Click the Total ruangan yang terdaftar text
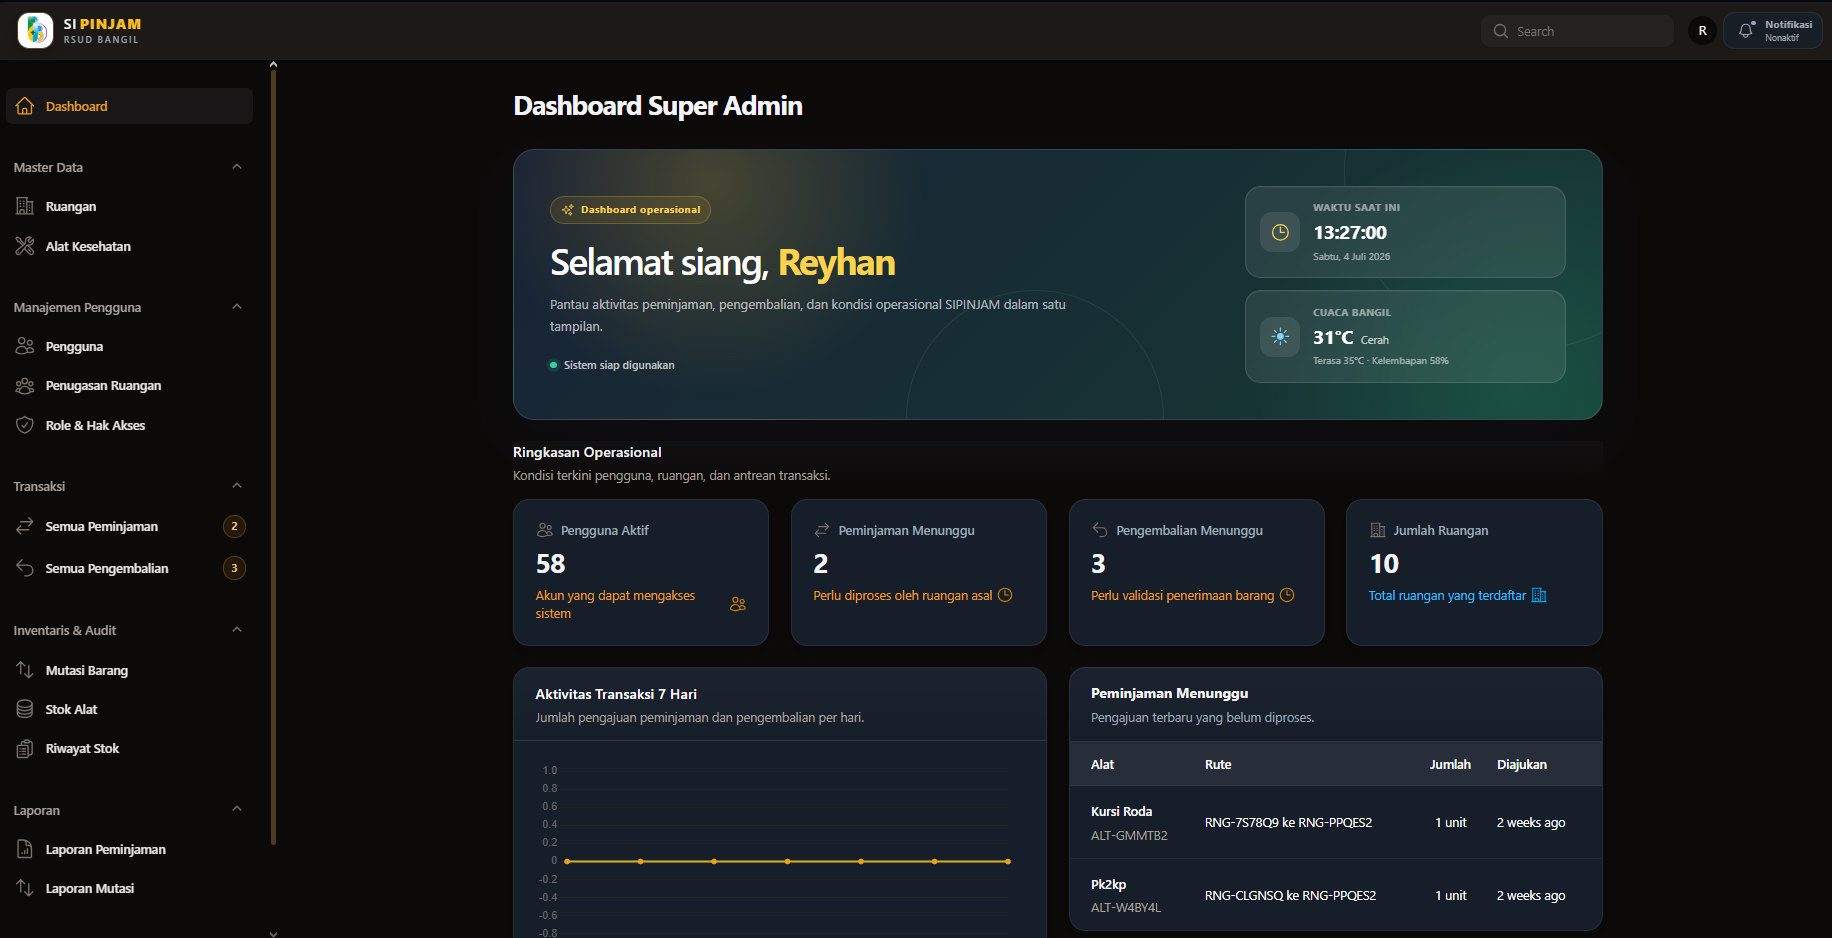This screenshot has height=938, width=1832. click(x=1447, y=595)
